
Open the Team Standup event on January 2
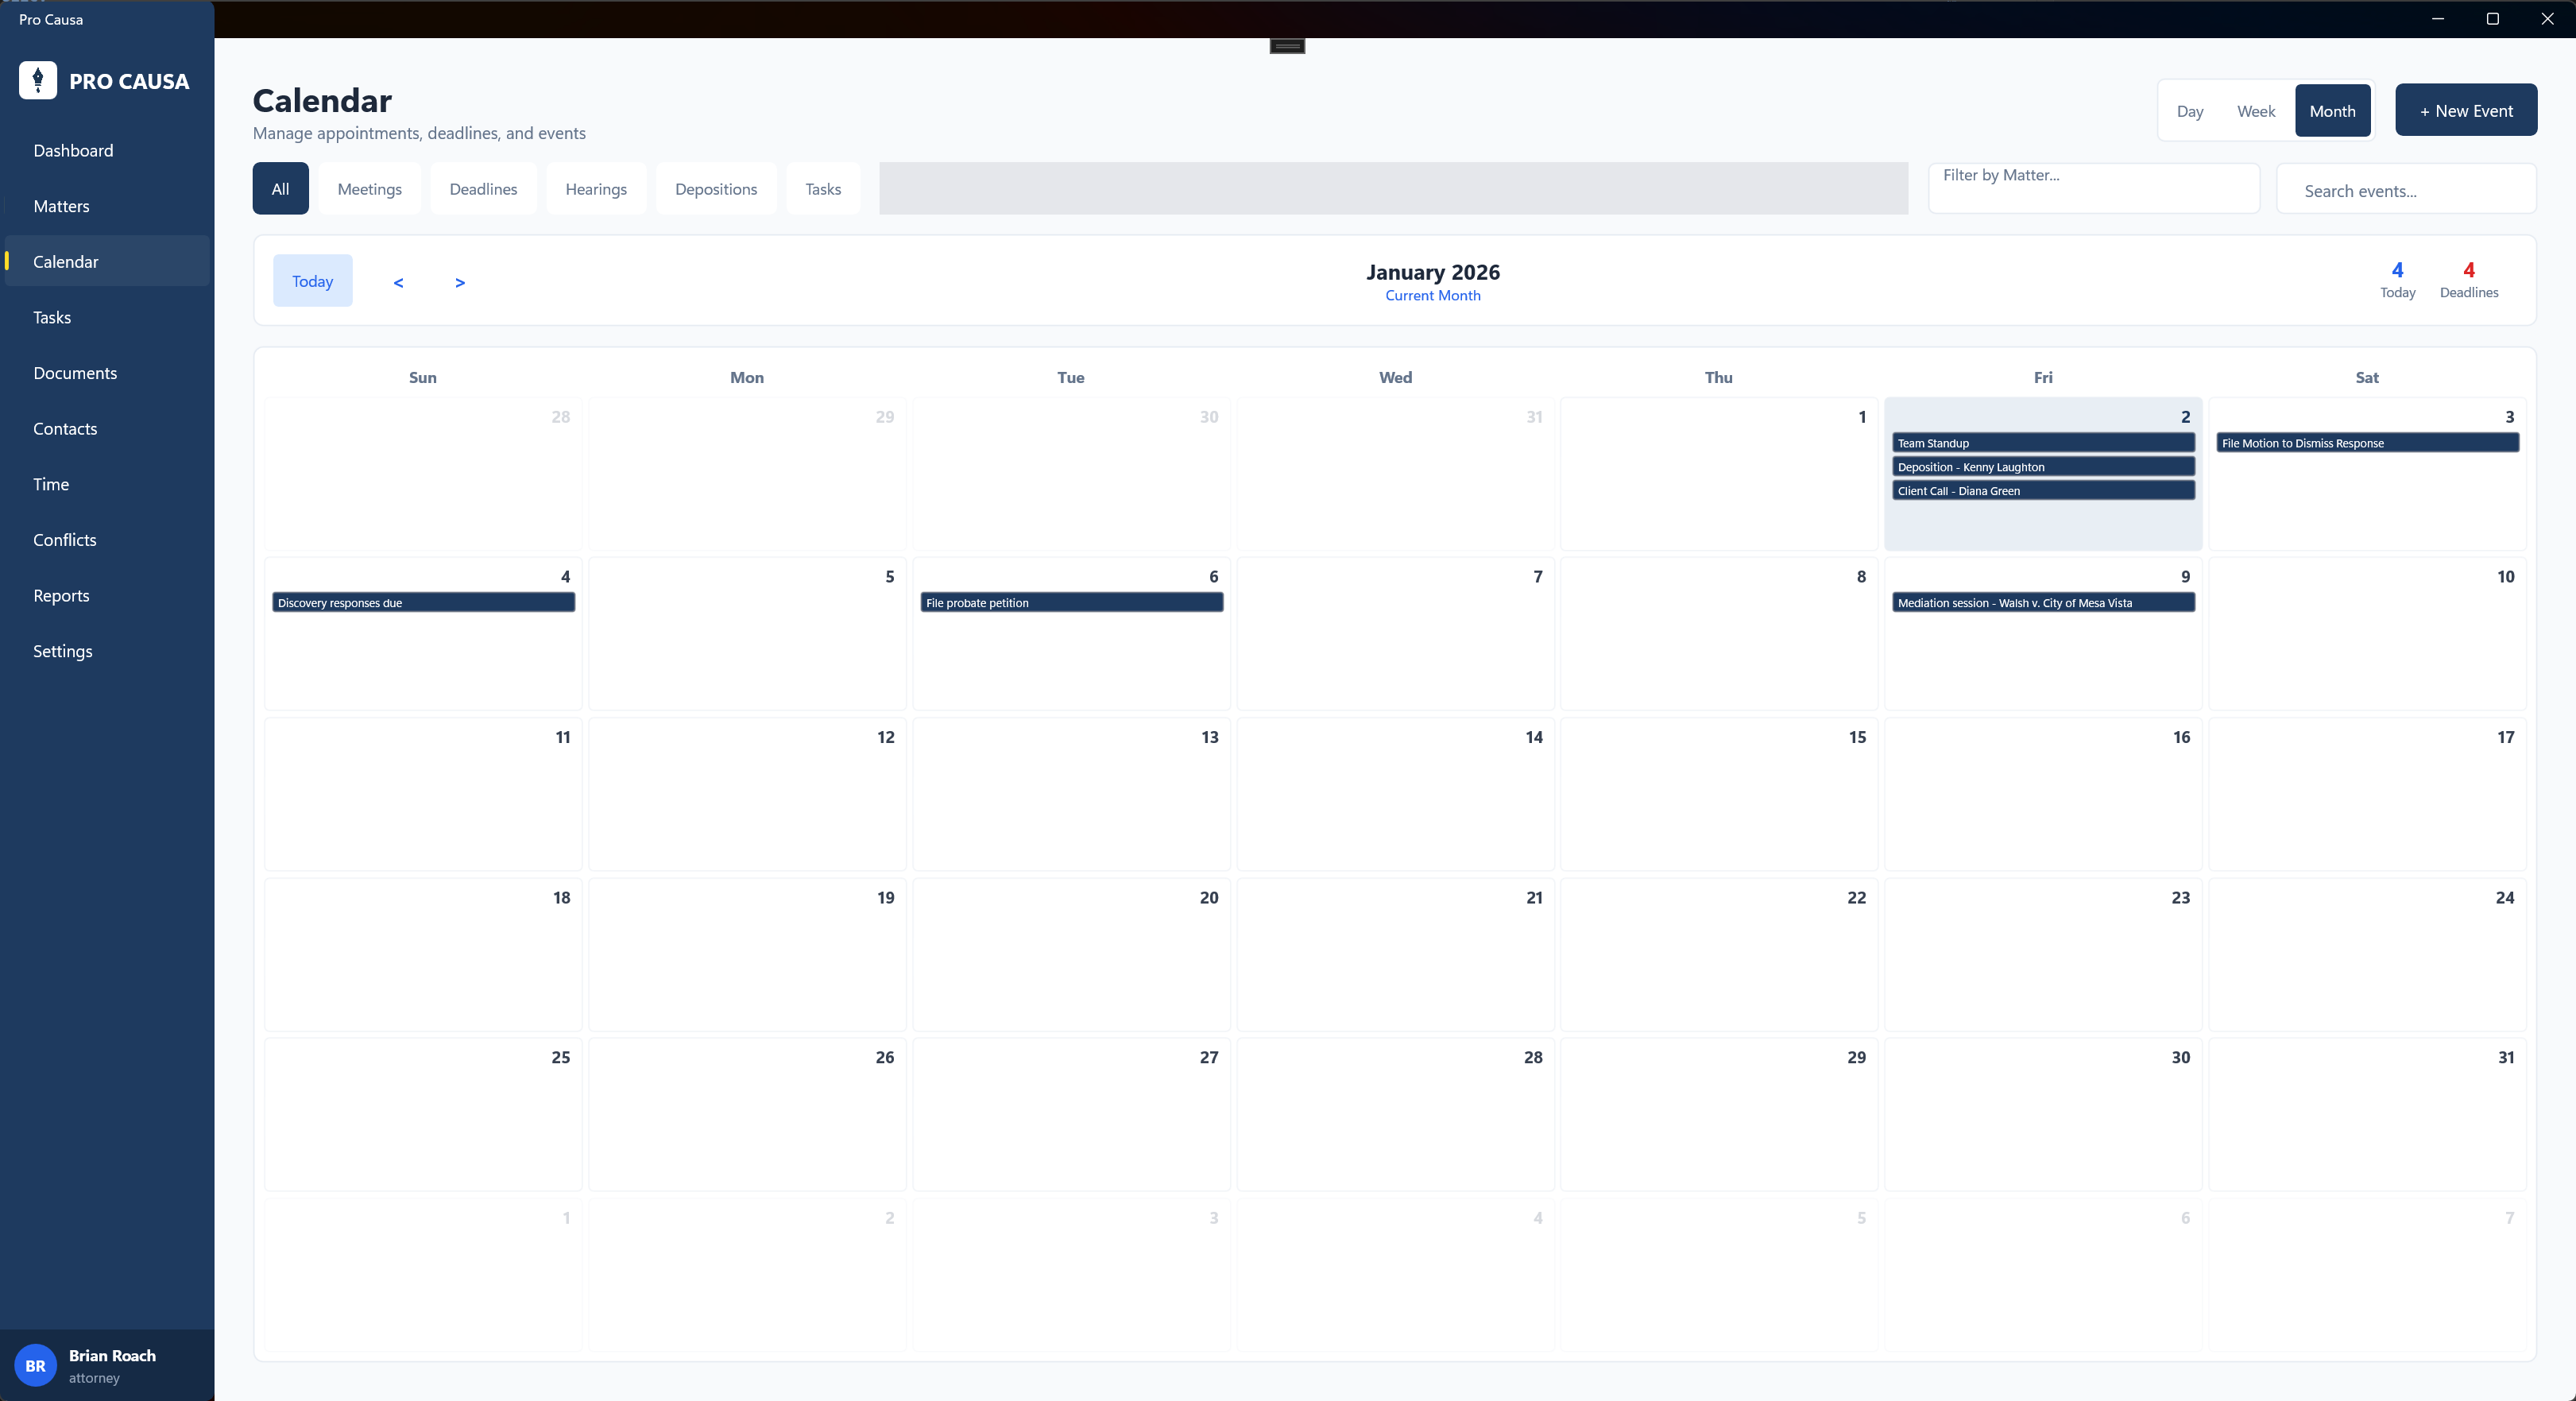(x=2043, y=443)
